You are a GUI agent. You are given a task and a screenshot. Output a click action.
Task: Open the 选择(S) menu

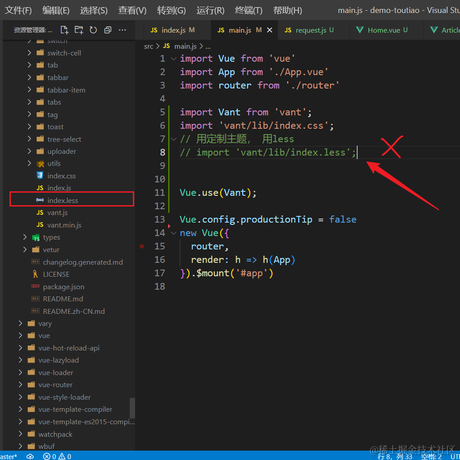click(x=94, y=10)
